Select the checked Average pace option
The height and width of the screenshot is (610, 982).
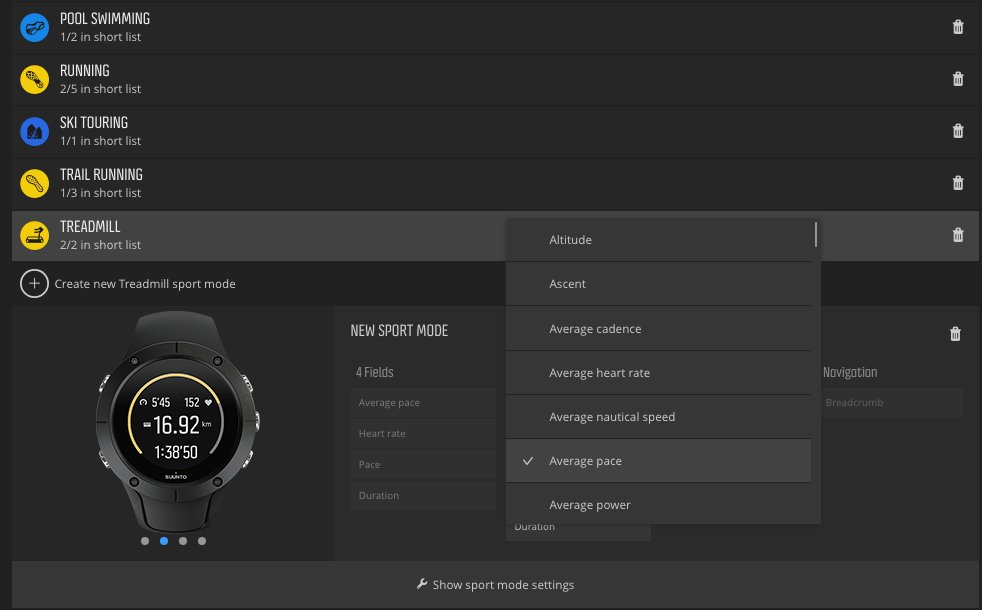point(658,461)
